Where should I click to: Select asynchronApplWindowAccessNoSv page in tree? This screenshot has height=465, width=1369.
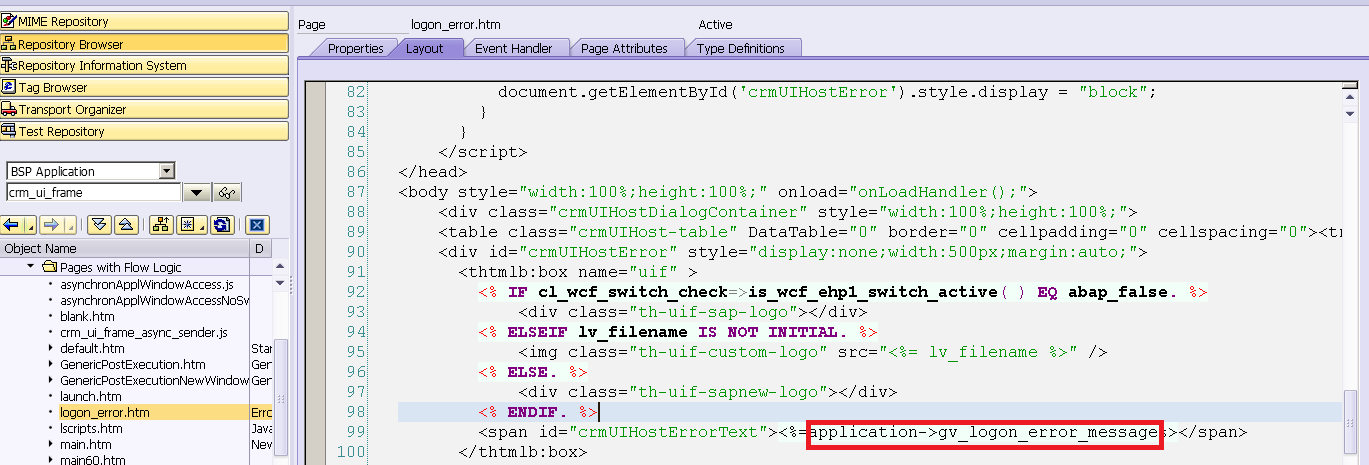(x=154, y=300)
